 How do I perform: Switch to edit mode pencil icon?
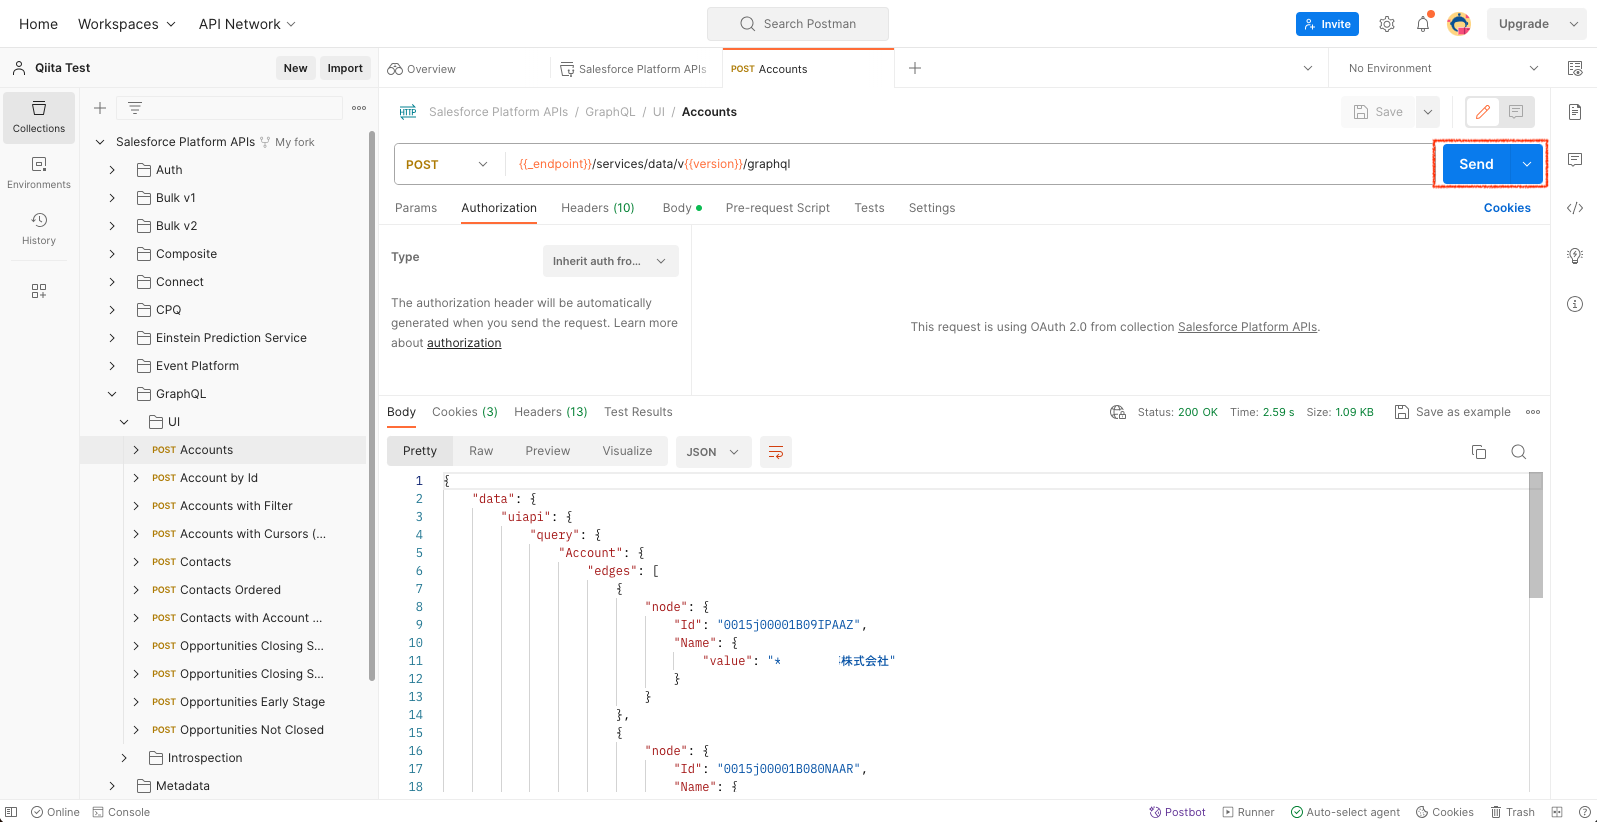[x=1483, y=112]
